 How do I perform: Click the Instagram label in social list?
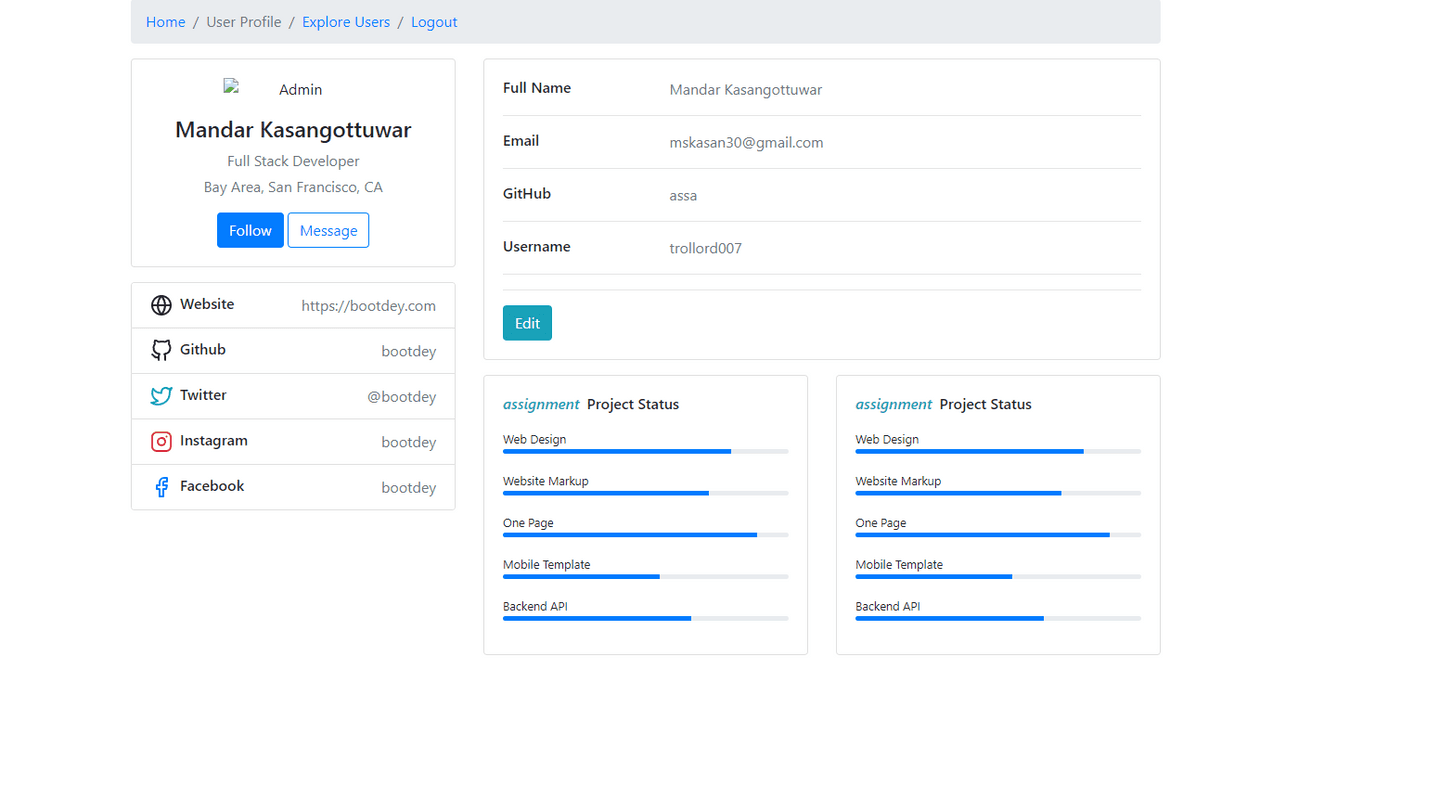(x=214, y=440)
